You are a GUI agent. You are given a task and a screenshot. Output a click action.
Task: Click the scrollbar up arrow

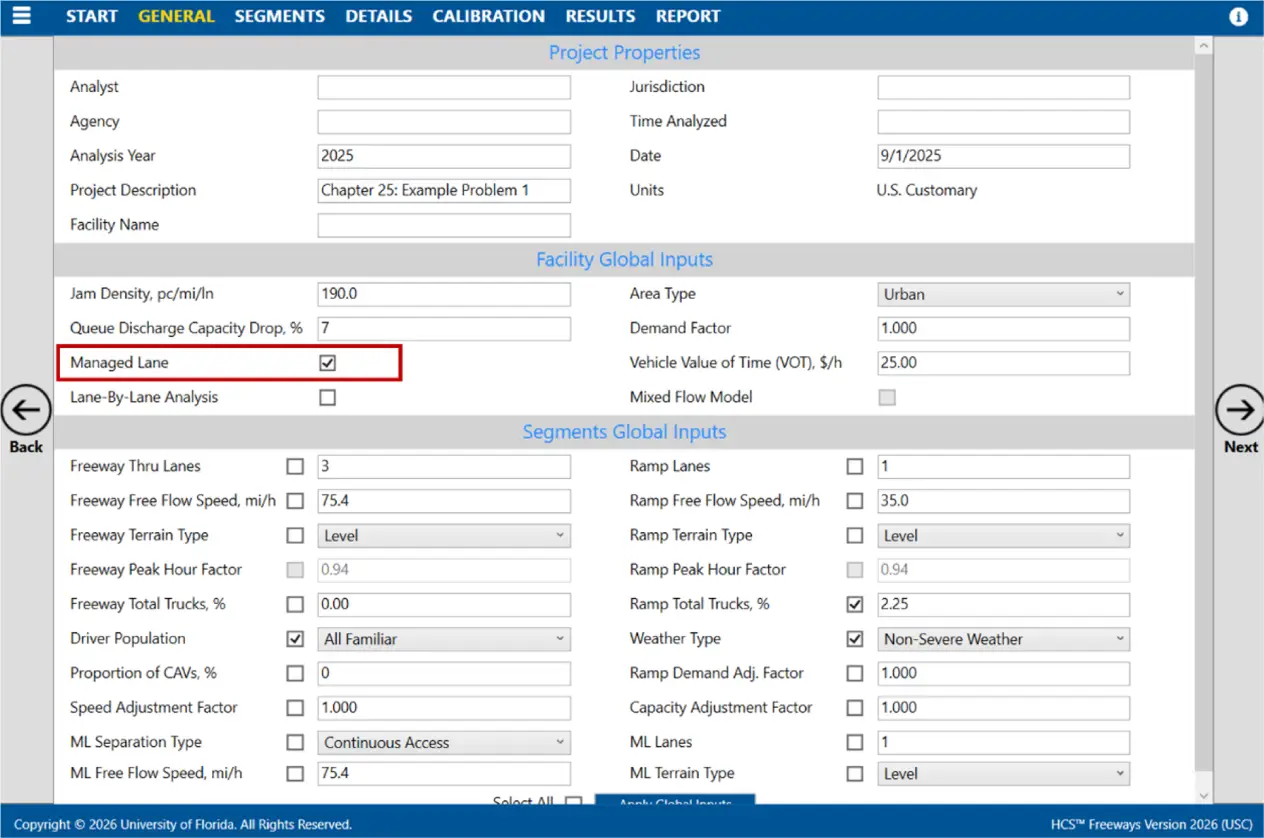(1203, 46)
